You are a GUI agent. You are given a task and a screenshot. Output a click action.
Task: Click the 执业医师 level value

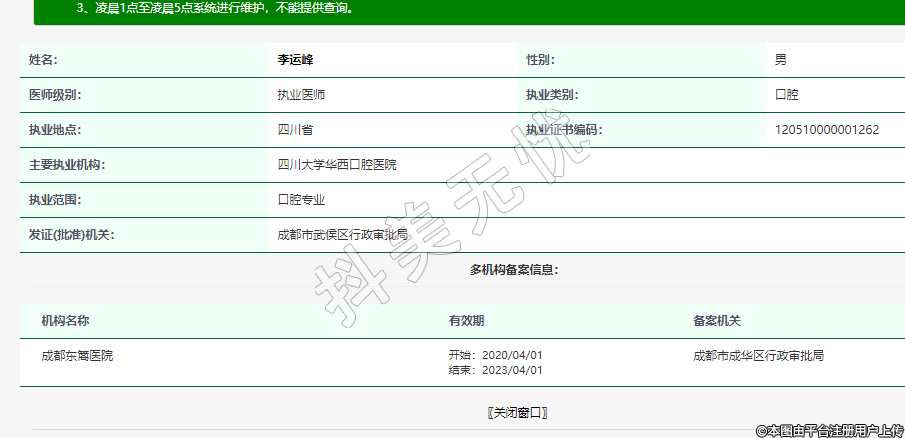(x=301, y=95)
